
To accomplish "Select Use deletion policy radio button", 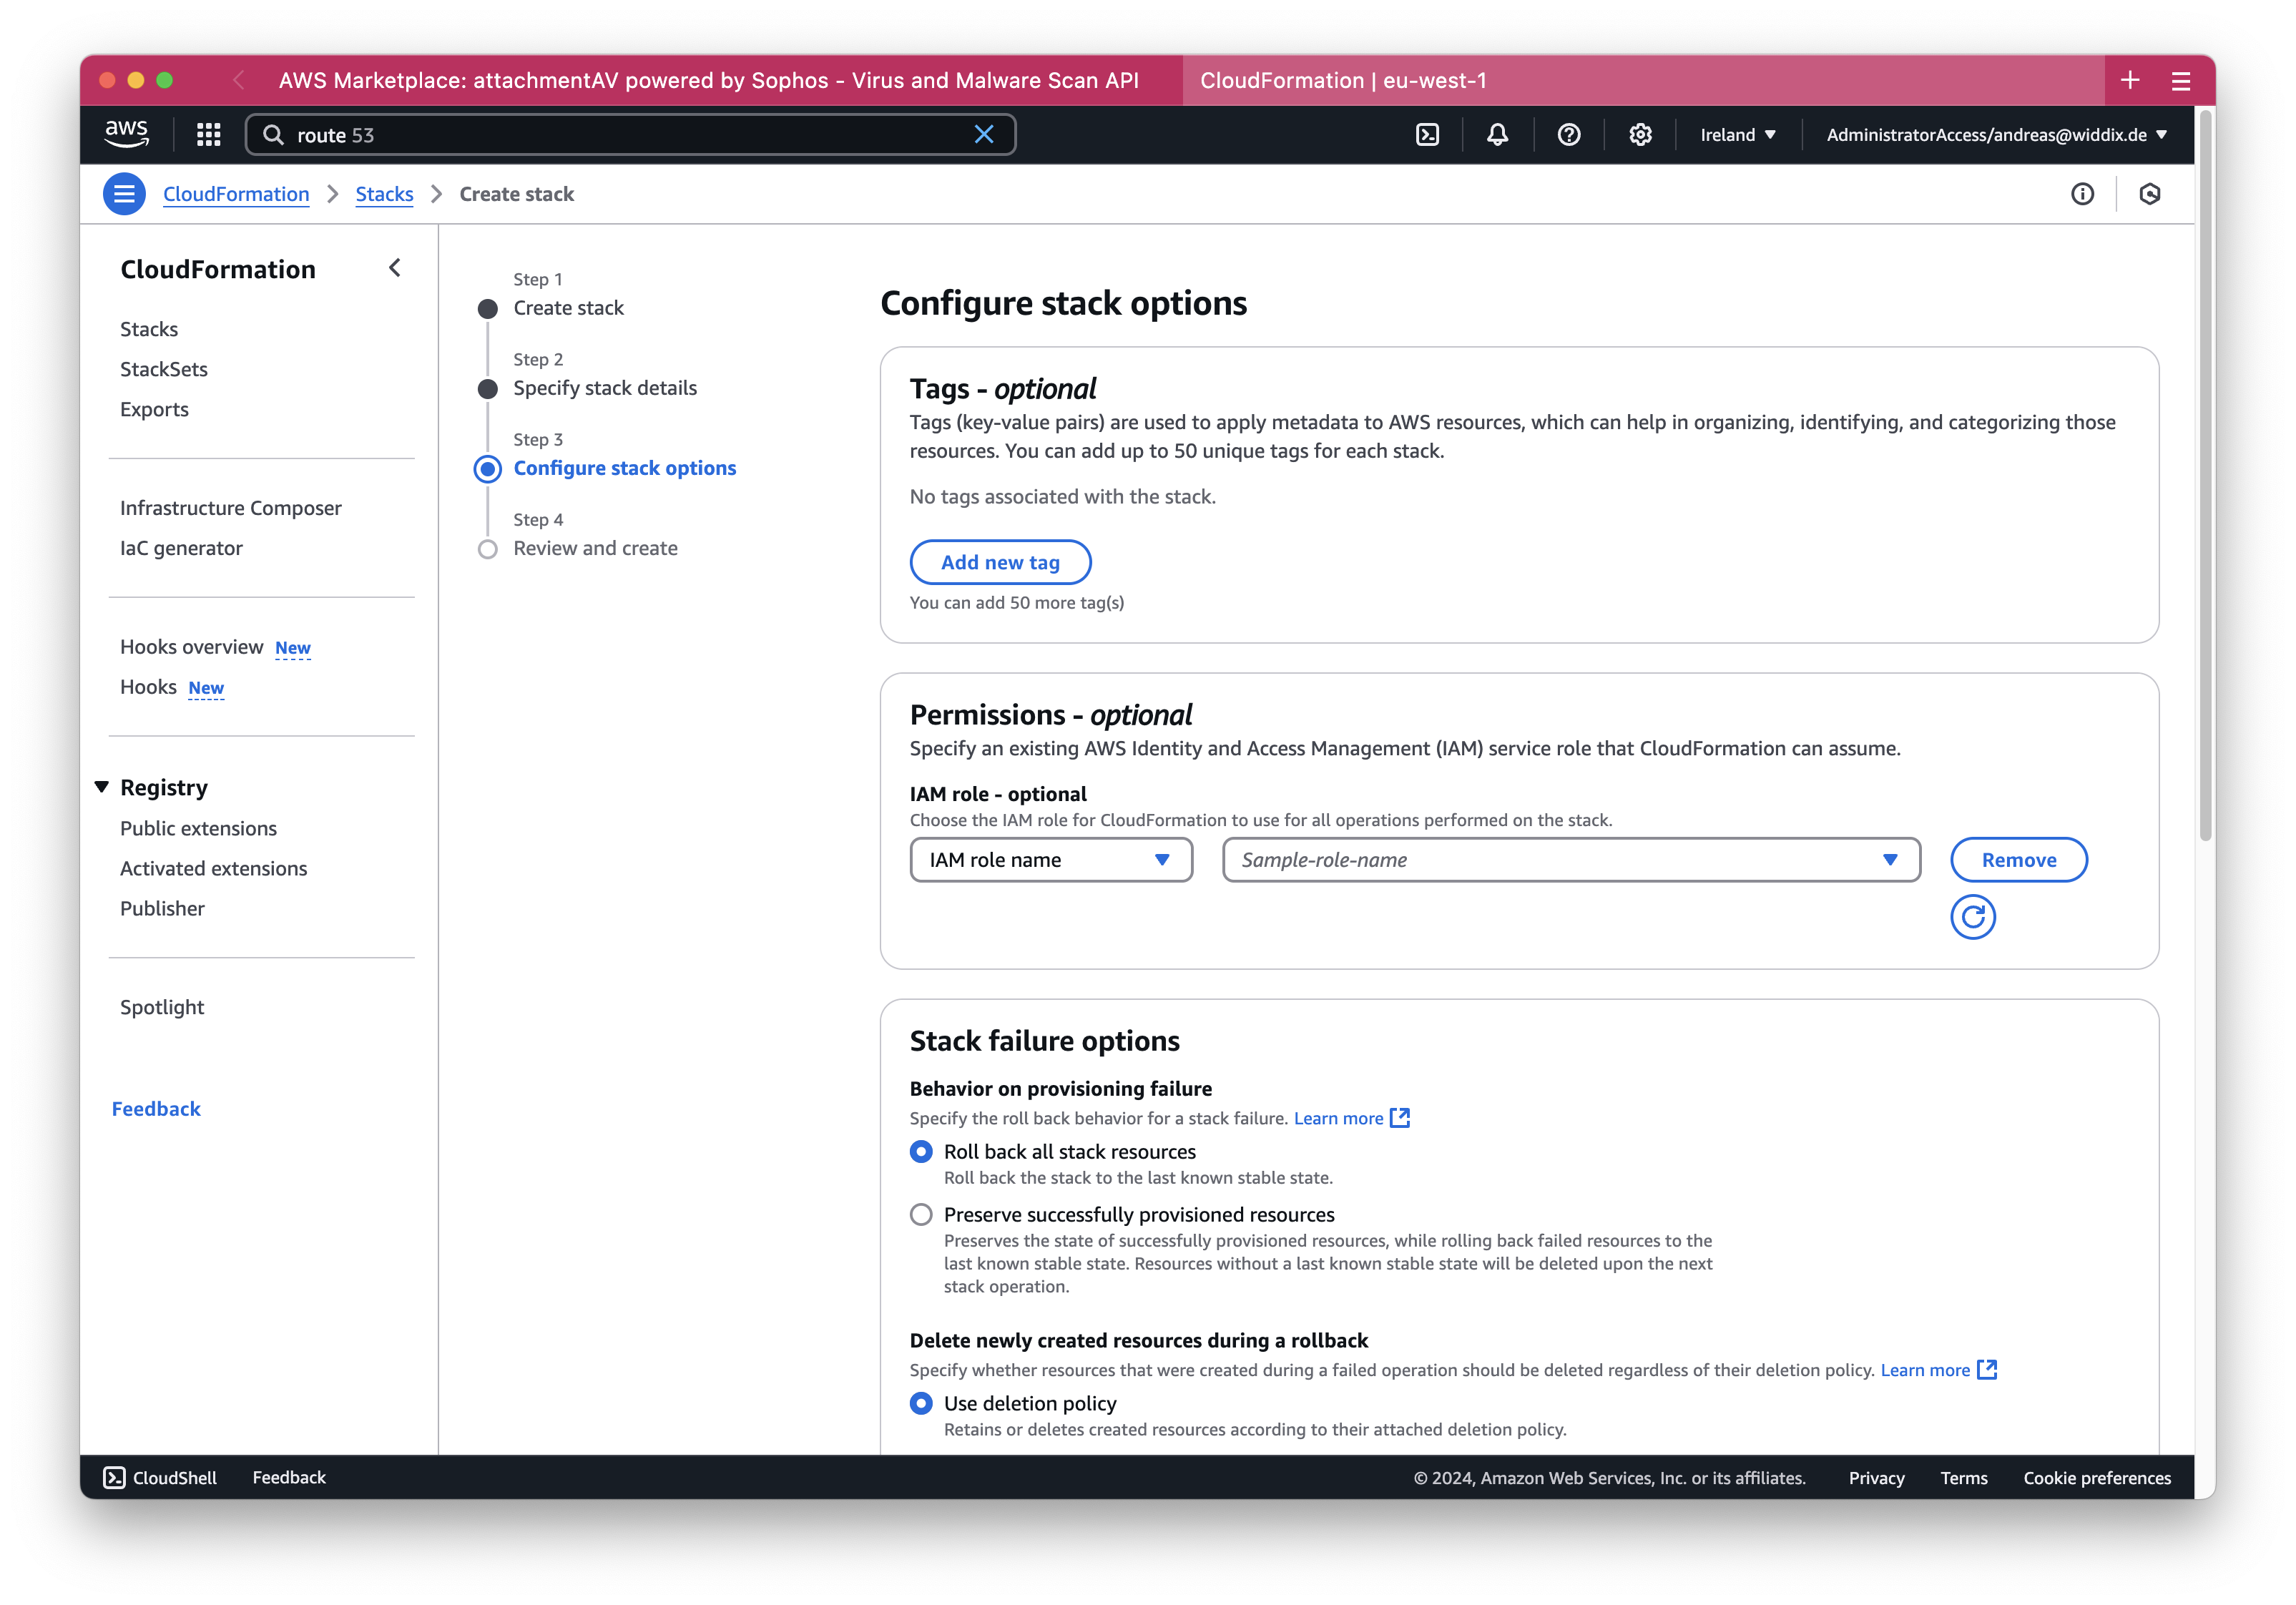I will point(921,1403).
